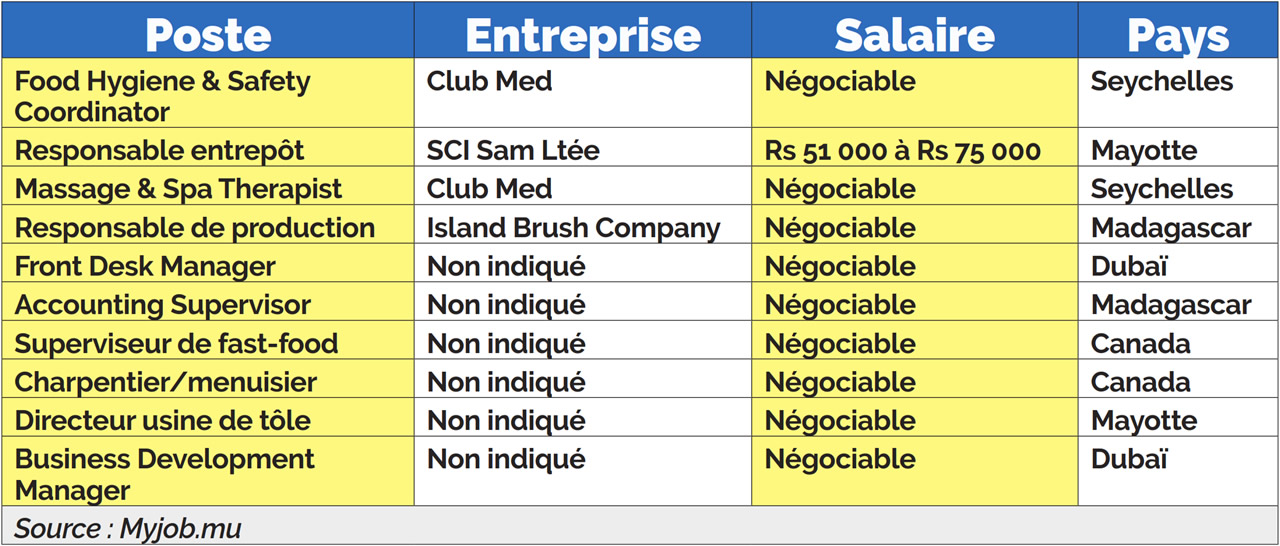1280x546 pixels.
Task: Select the Food Hygiene & Safety Coordinator cell
Action: click(163, 96)
